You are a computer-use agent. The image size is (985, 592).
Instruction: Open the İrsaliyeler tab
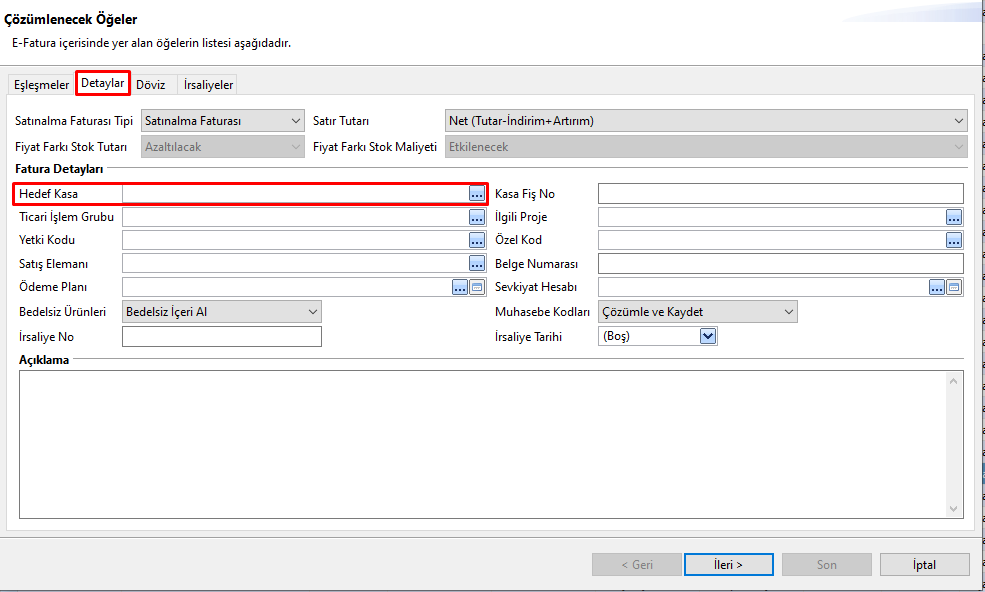208,85
